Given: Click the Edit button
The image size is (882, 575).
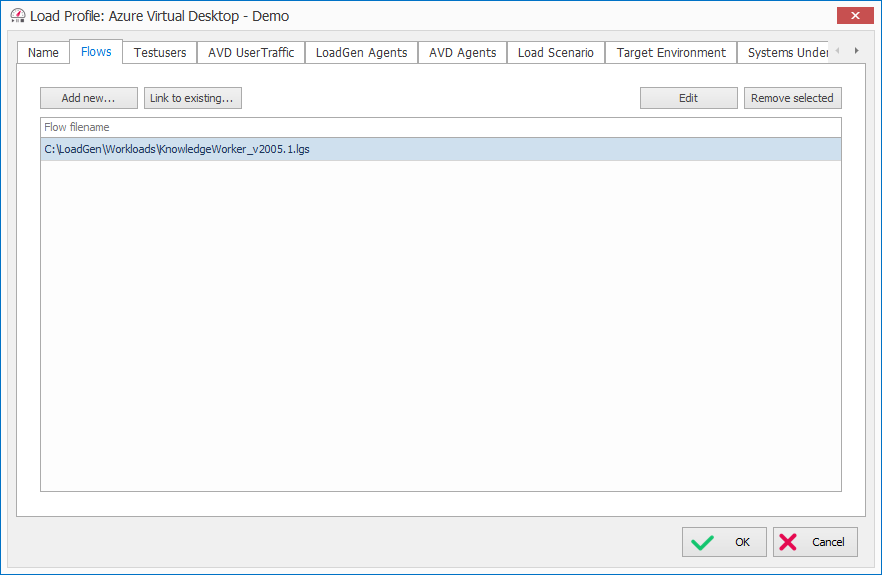Looking at the screenshot, I should pyautogui.click(x=688, y=98).
